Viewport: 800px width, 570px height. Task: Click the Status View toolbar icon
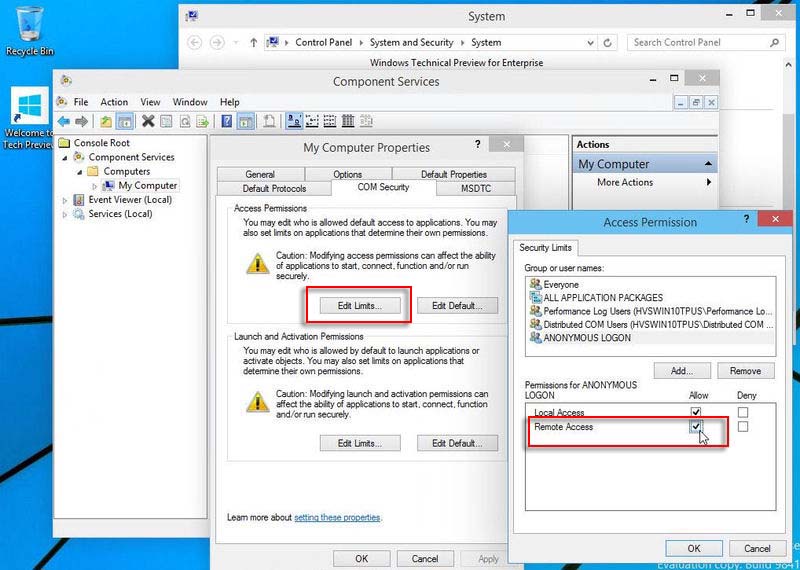(x=366, y=121)
